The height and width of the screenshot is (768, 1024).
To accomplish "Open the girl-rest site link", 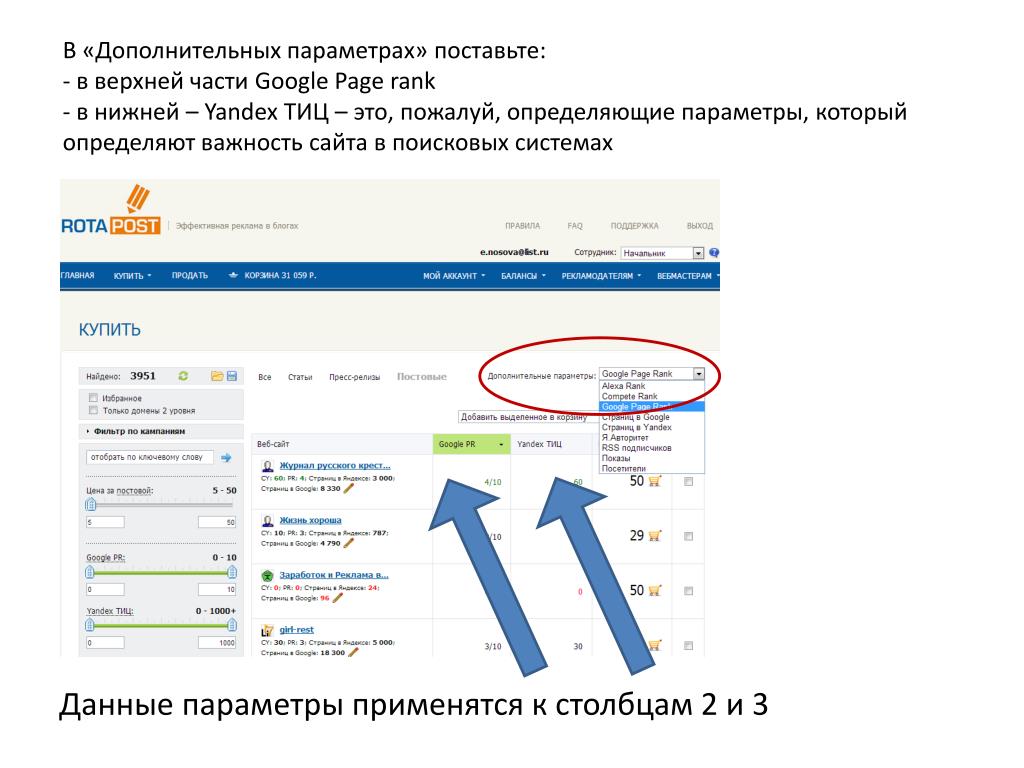I will coord(296,630).
